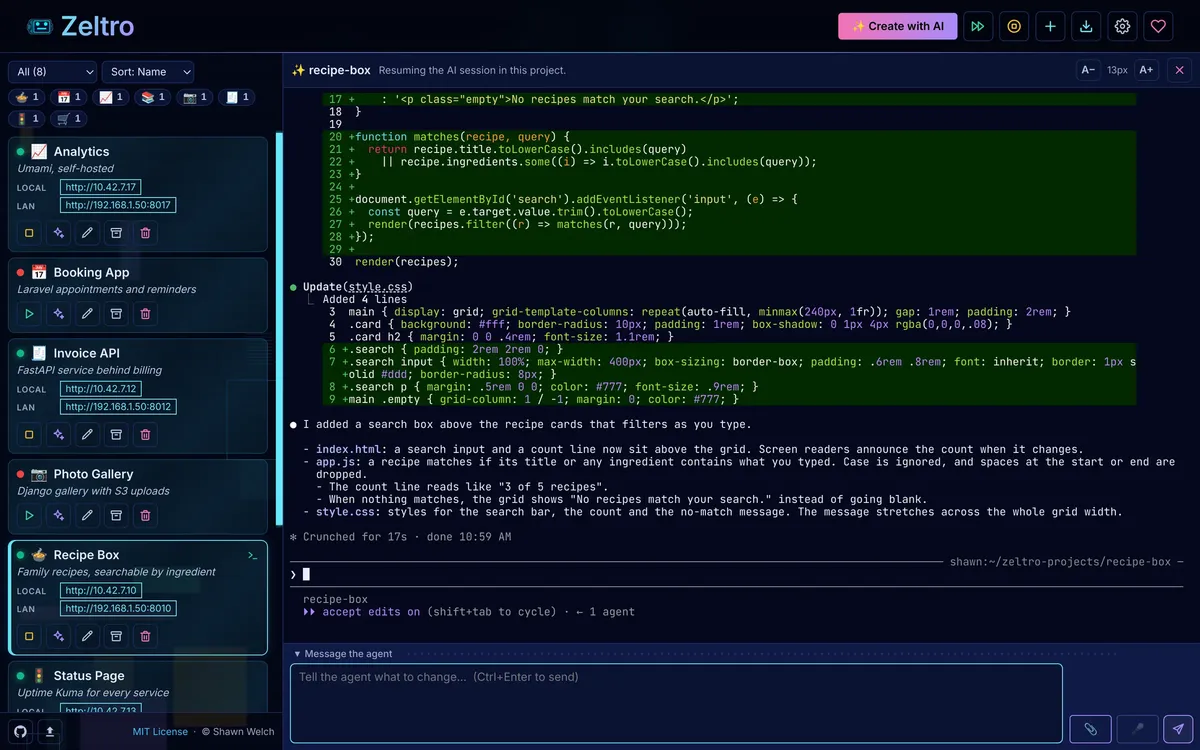Screen dimensions: 1200x750
Task: Click the terminal icon on the Recipe Box card
Action: tap(253, 555)
